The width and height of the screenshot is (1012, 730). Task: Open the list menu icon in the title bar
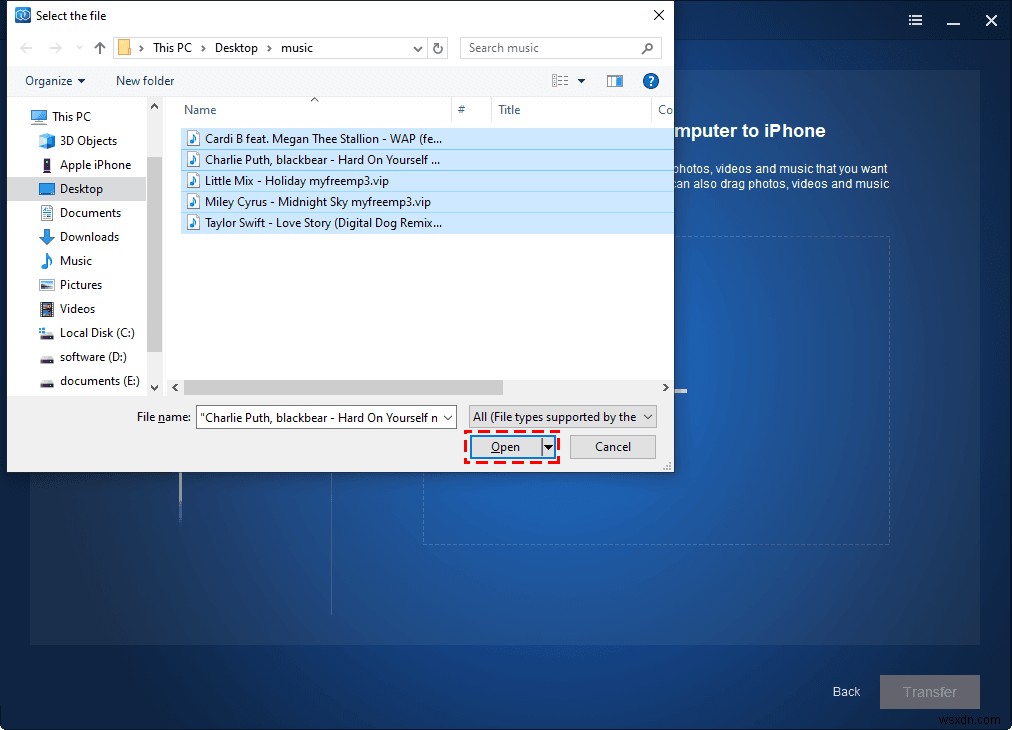(915, 20)
